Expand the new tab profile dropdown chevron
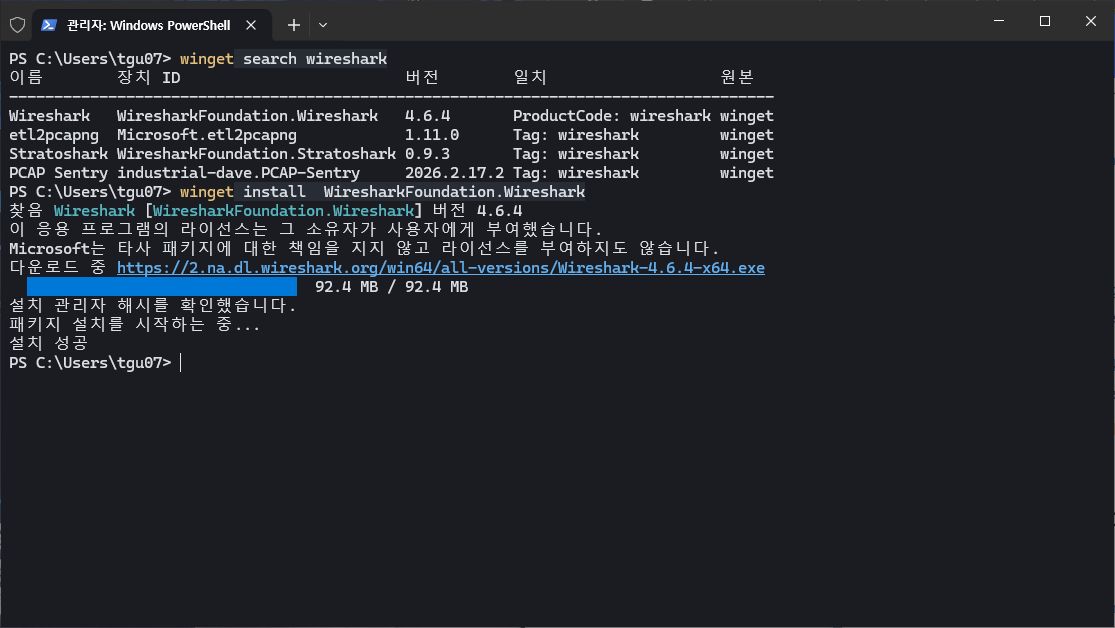Screen dimensions: 1115x628 pos(323,23)
